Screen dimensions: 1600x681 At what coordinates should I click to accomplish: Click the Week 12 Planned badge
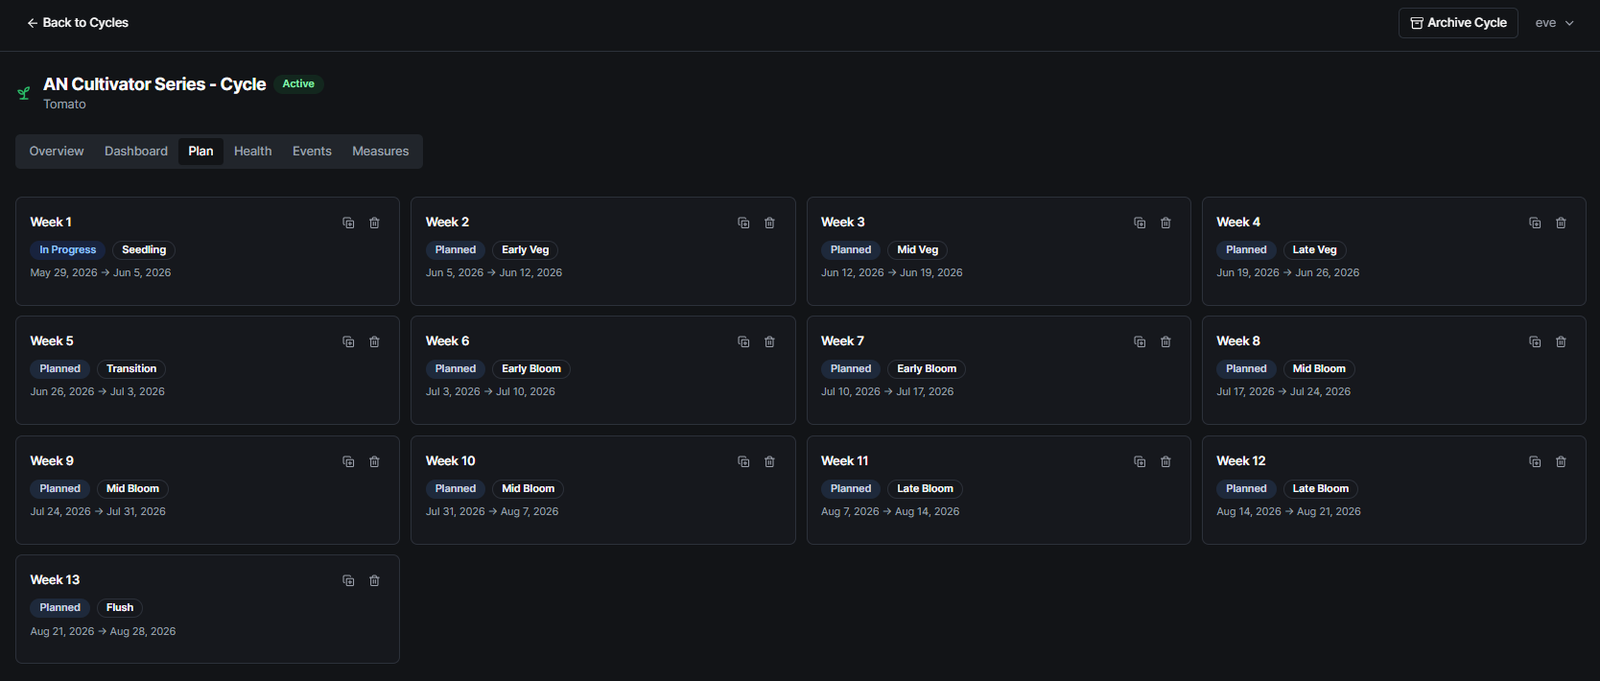coord(1246,489)
